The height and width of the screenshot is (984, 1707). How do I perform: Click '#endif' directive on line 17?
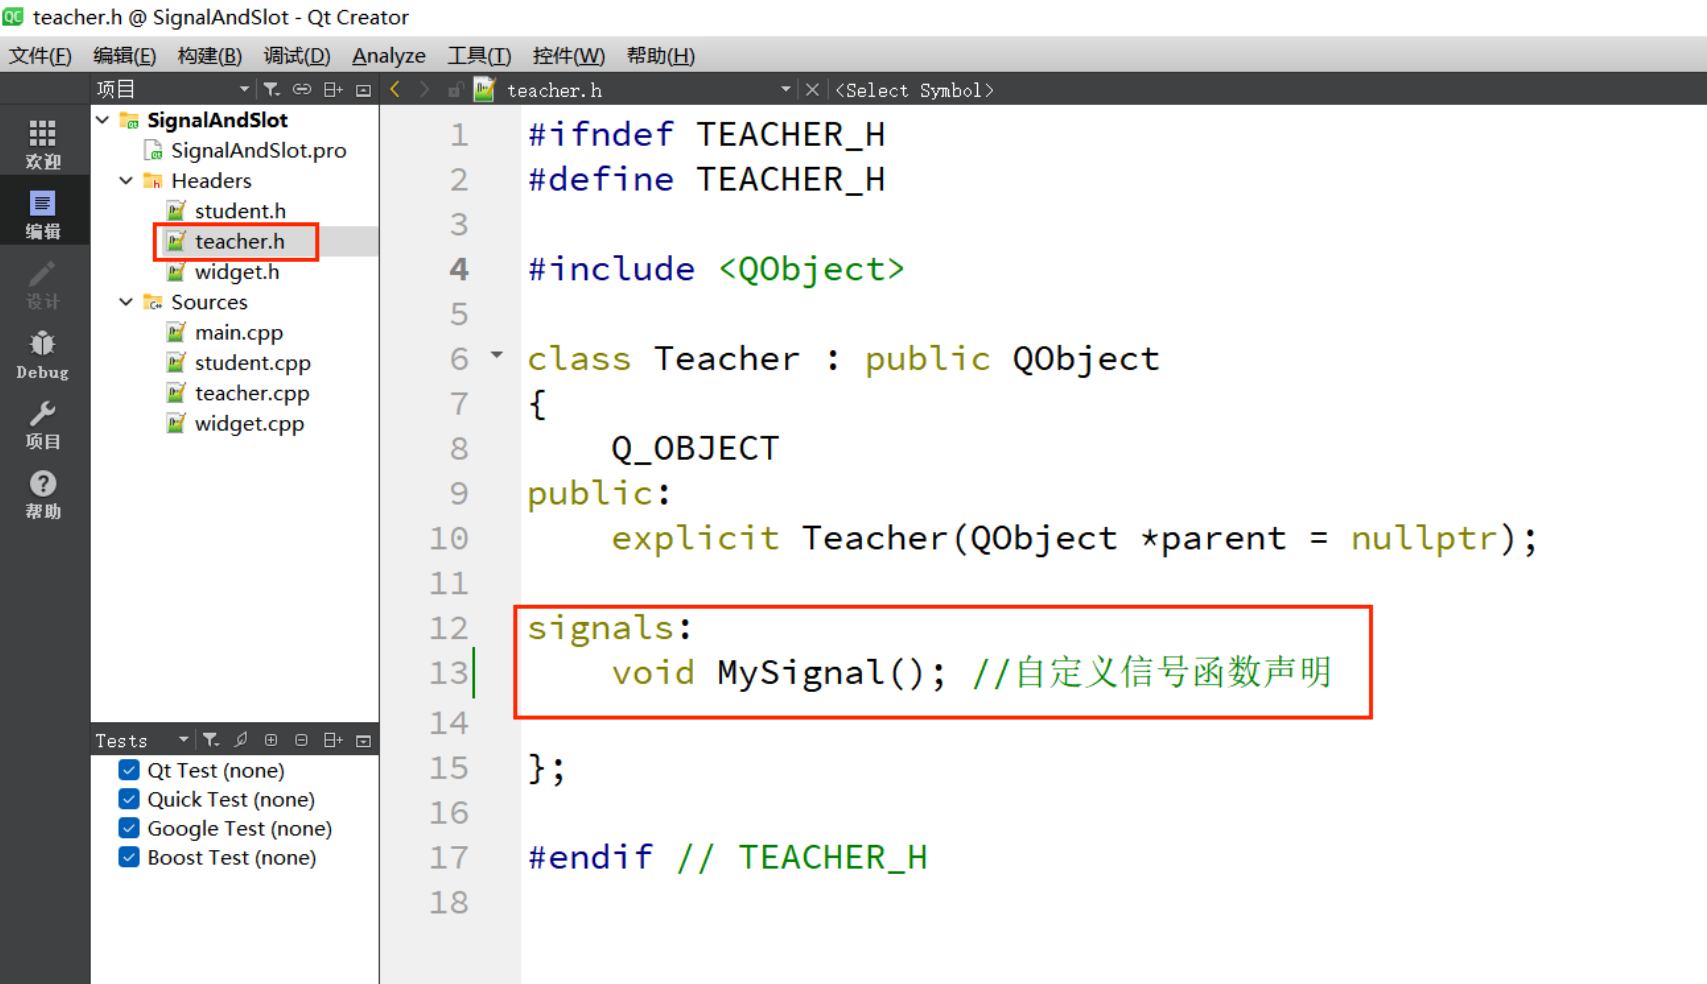click(591, 857)
